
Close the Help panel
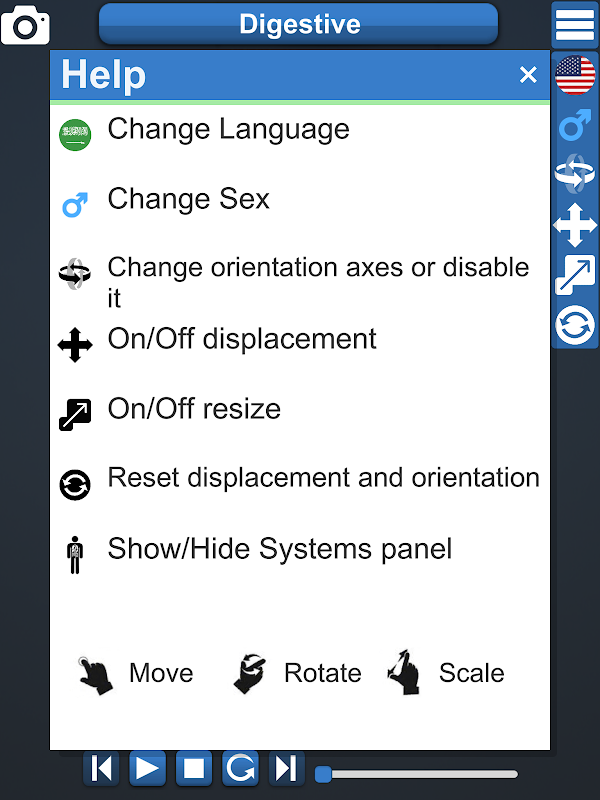point(528,75)
